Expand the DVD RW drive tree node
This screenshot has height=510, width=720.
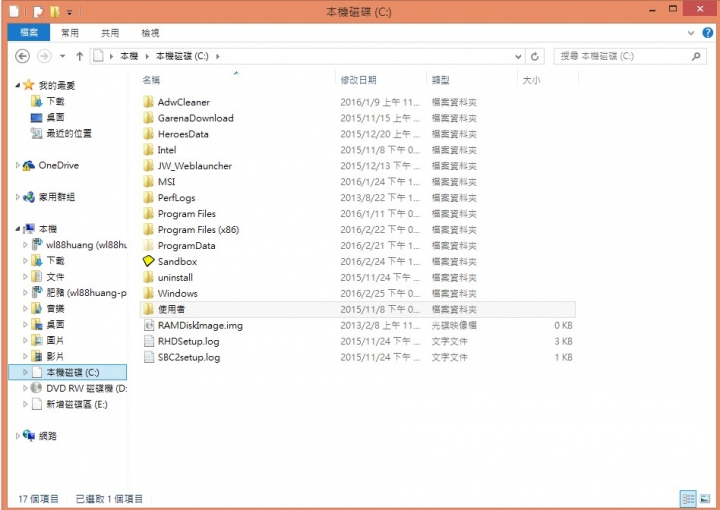(x=25, y=388)
